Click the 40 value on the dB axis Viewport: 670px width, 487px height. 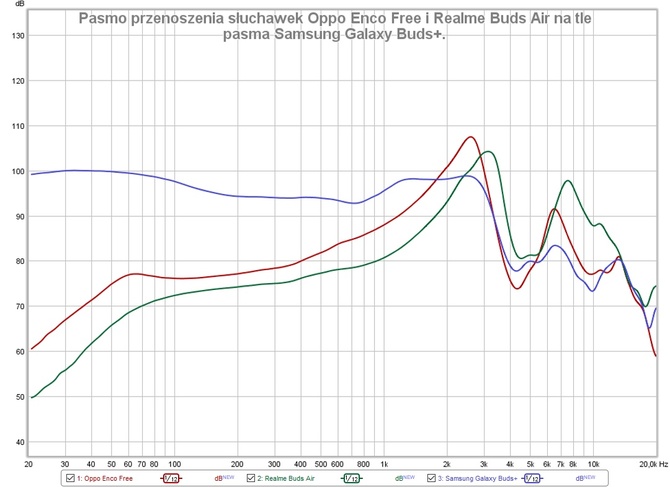pos(20,443)
